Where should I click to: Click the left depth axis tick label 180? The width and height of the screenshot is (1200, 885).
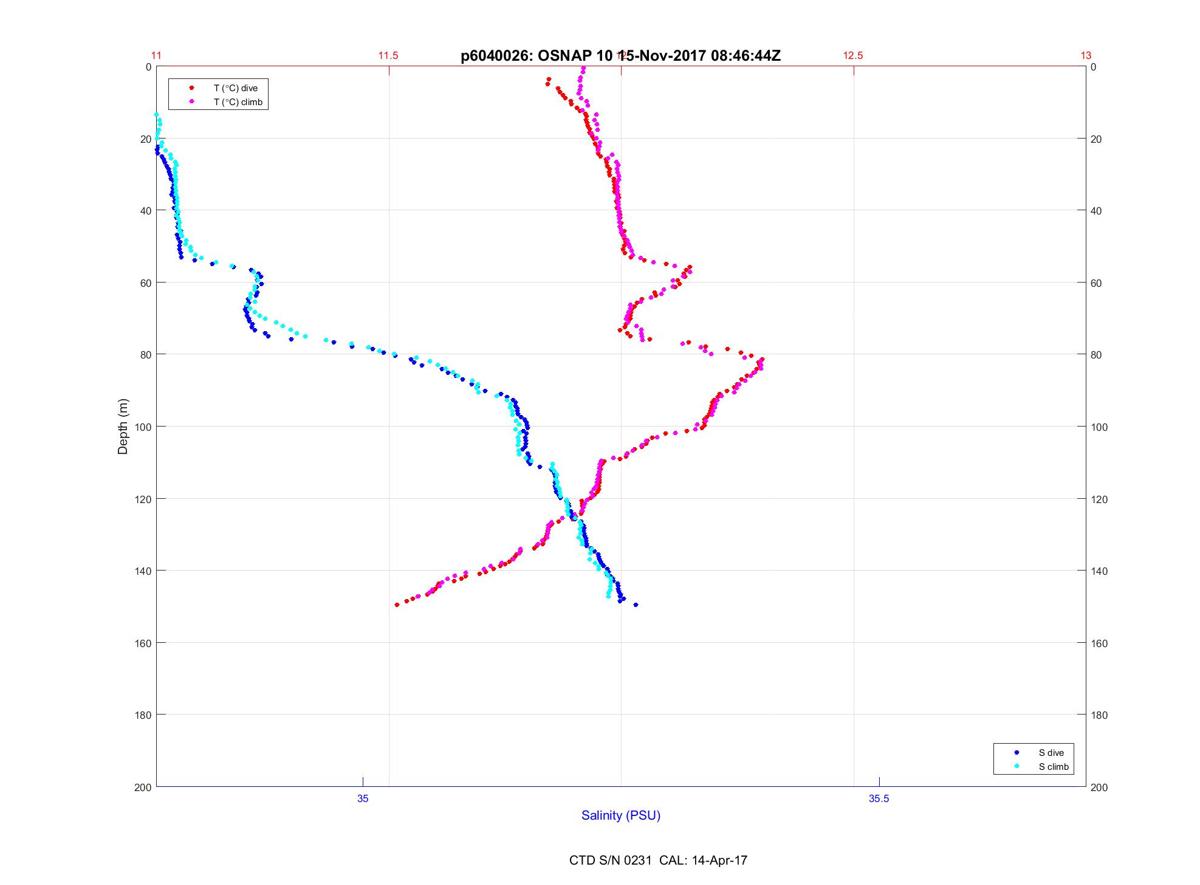(143, 715)
